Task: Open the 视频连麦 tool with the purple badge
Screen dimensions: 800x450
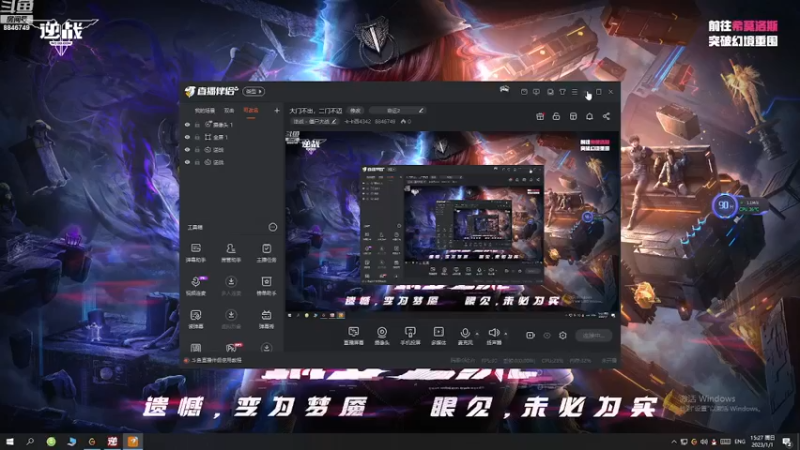Action: (195, 285)
